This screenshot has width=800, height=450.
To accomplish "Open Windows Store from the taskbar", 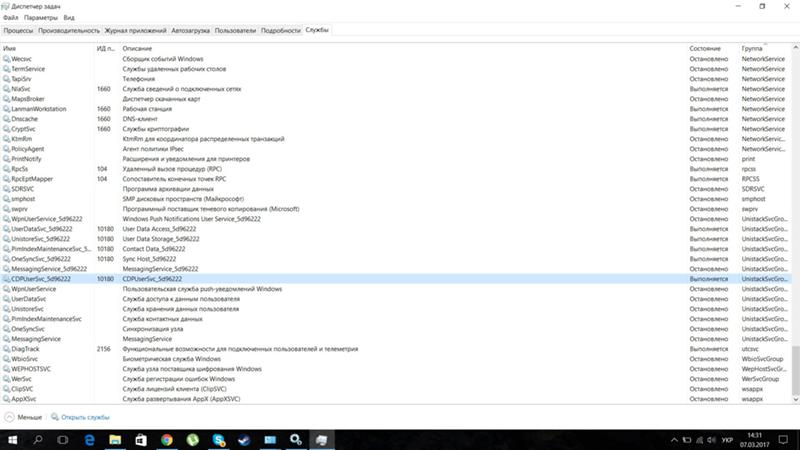I will point(141,440).
